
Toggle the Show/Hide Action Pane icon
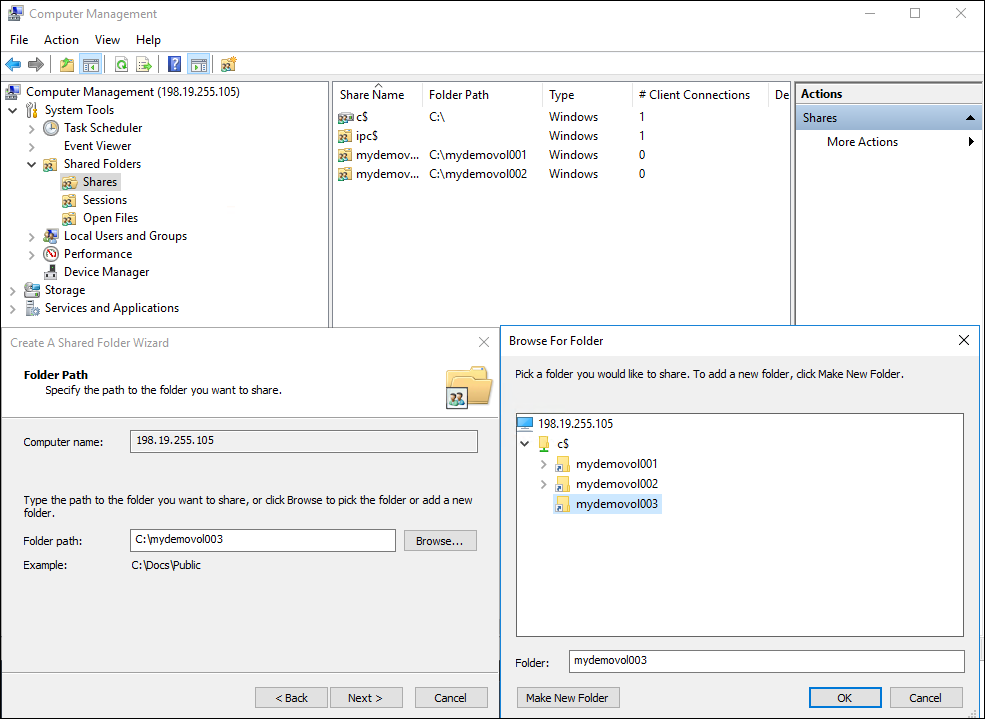click(198, 64)
